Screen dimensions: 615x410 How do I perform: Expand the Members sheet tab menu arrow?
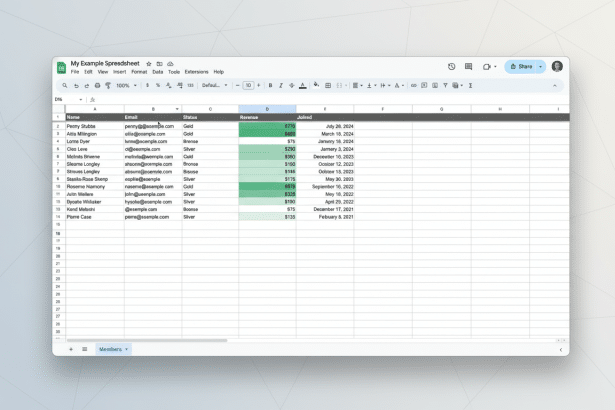pyautogui.click(x=126, y=349)
